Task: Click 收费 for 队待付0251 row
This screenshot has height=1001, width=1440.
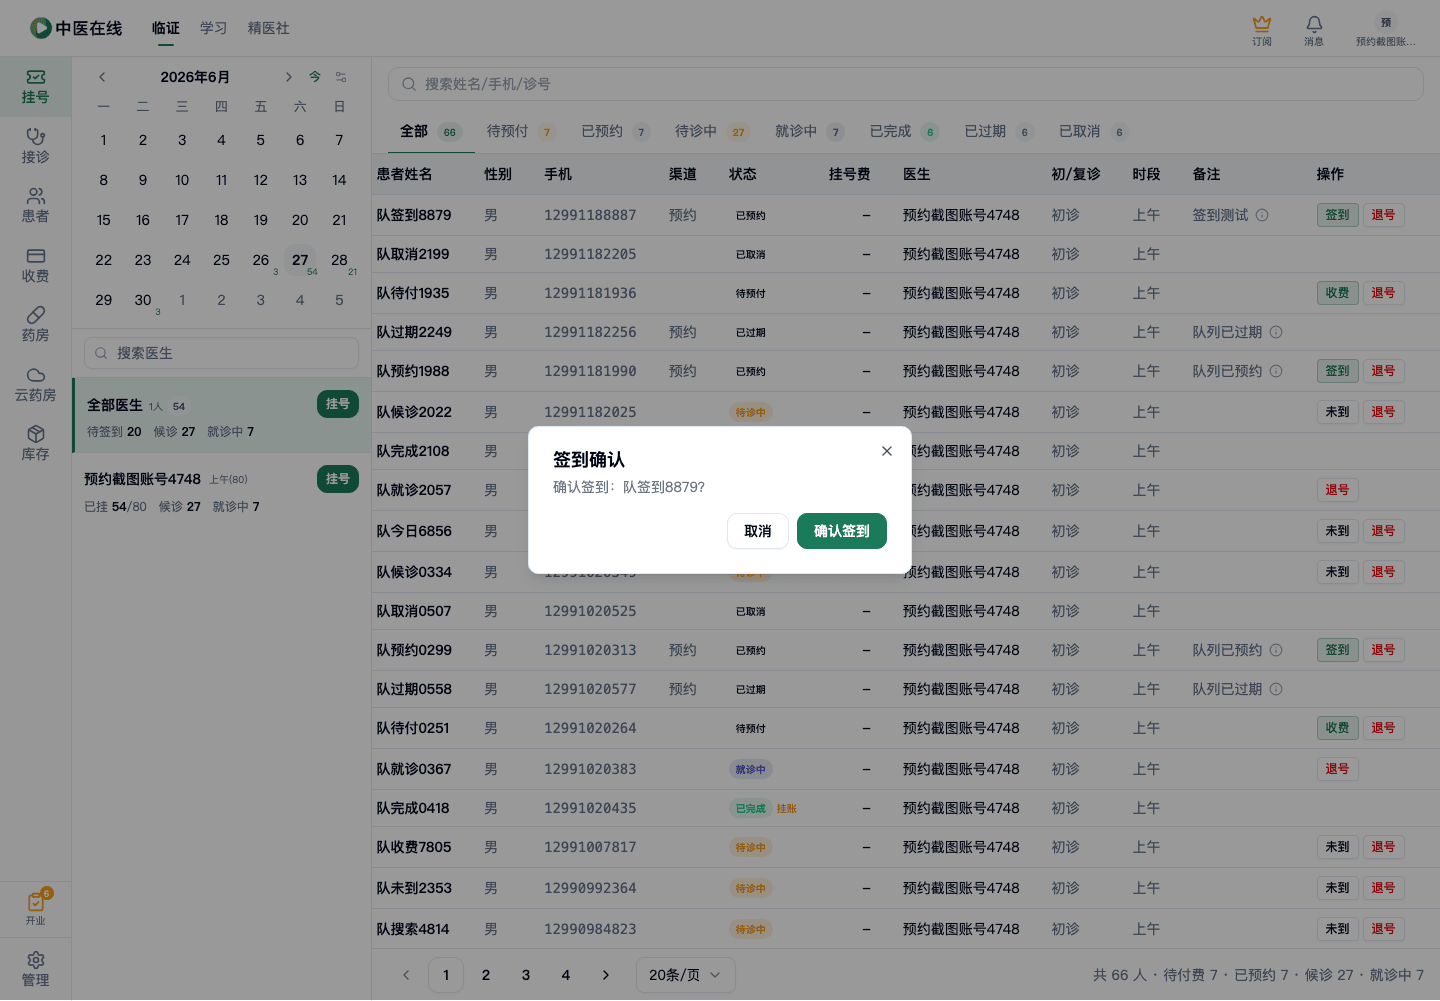Action: click(x=1337, y=728)
